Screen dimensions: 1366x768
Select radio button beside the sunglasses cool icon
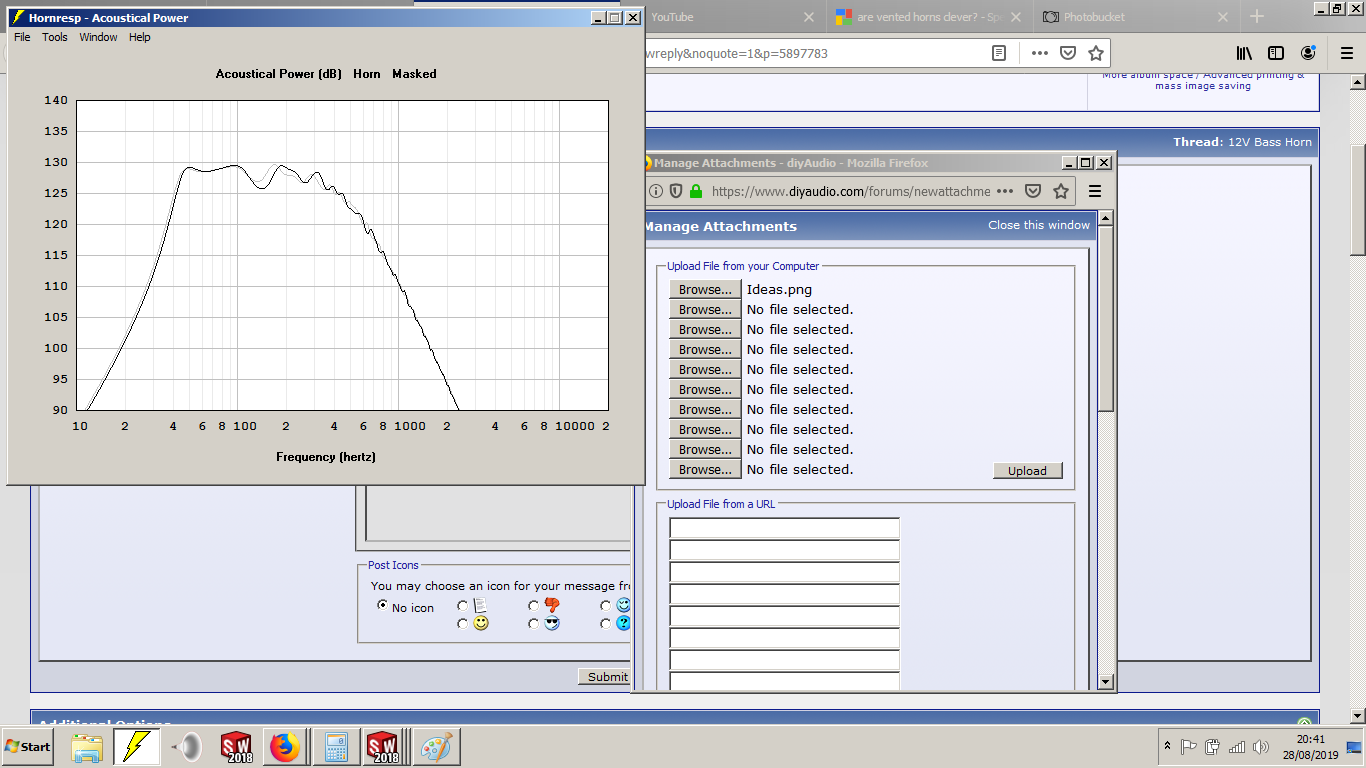coord(534,623)
